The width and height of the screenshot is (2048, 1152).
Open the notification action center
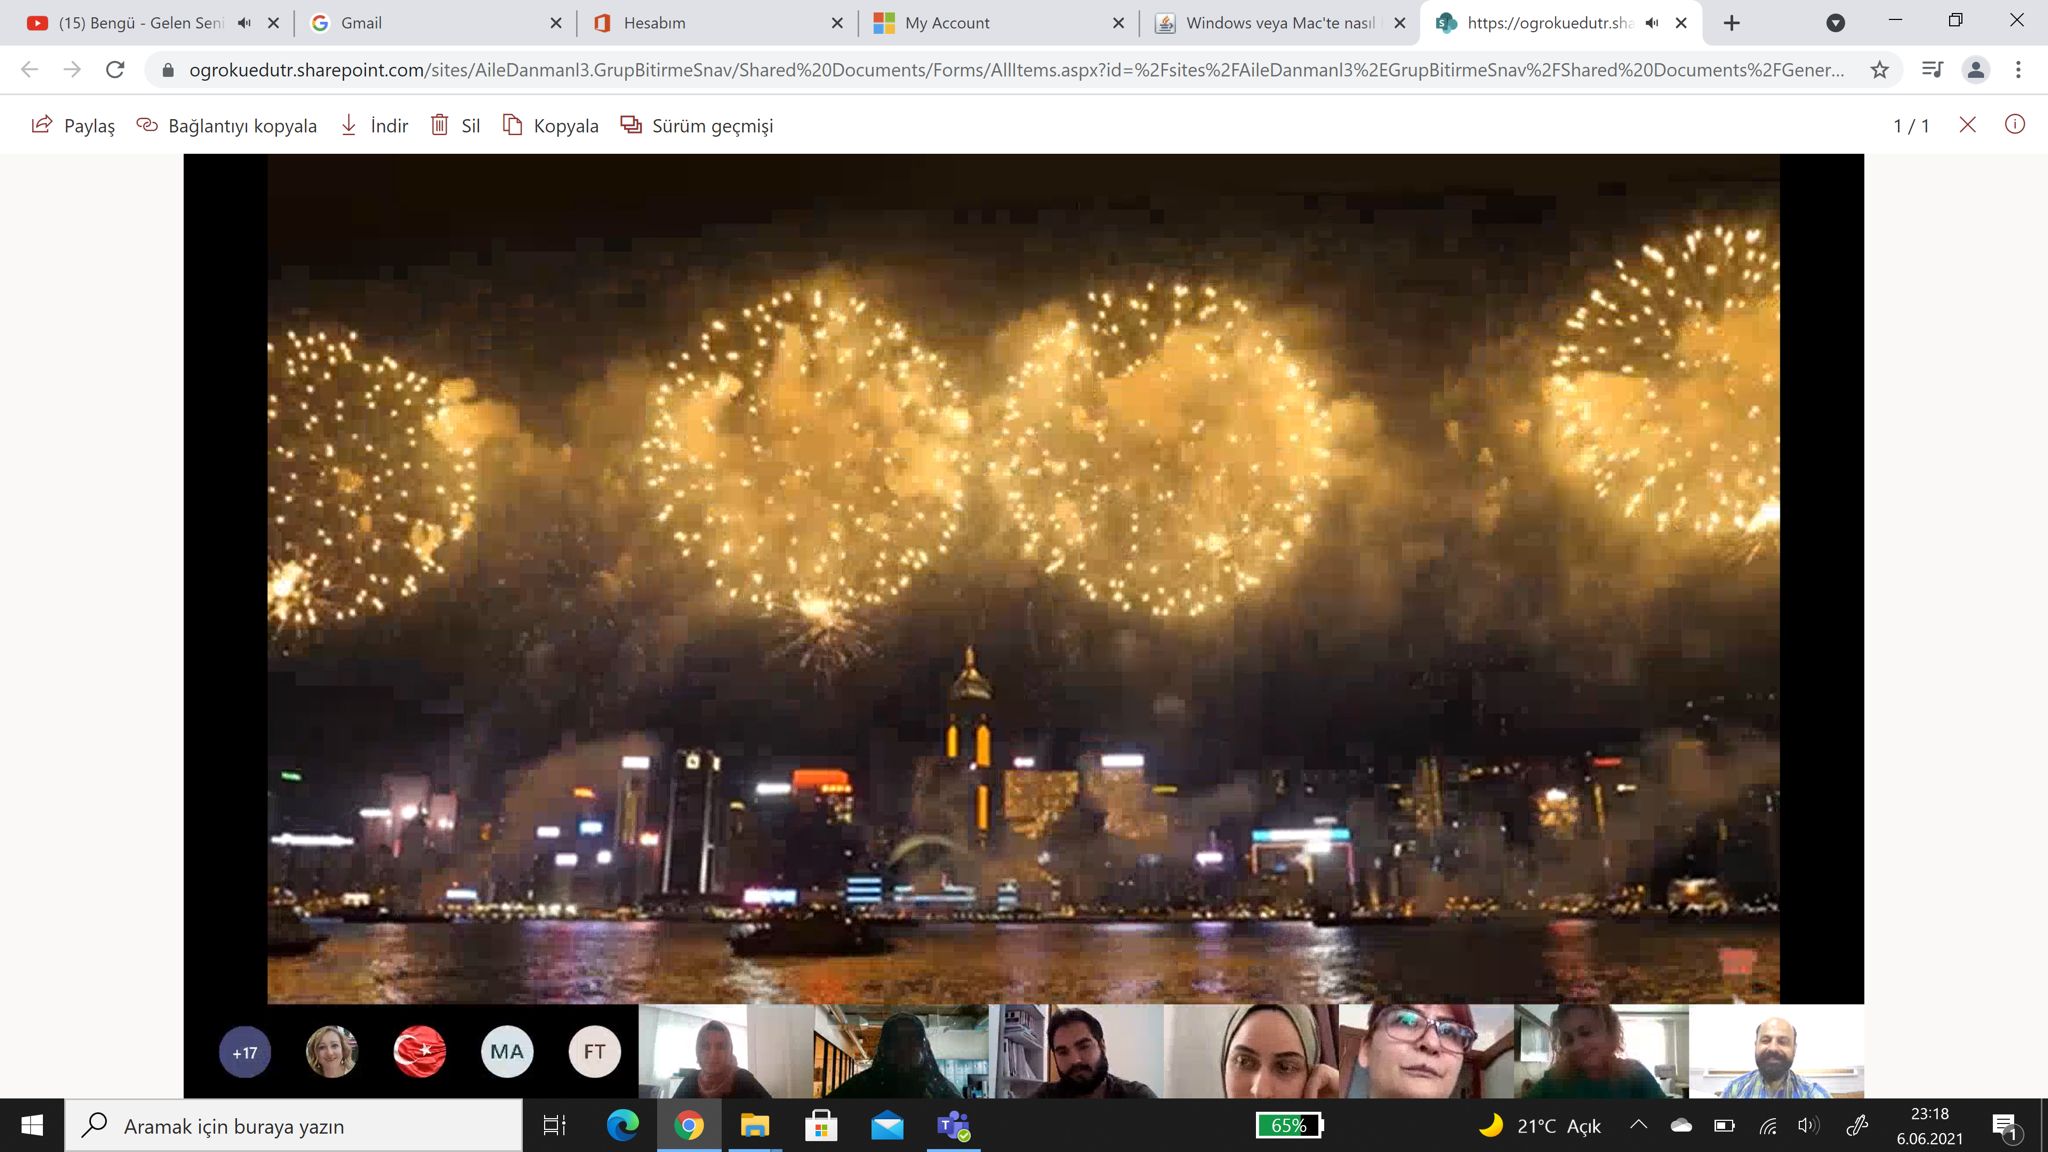pyautogui.click(x=2006, y=1127)
